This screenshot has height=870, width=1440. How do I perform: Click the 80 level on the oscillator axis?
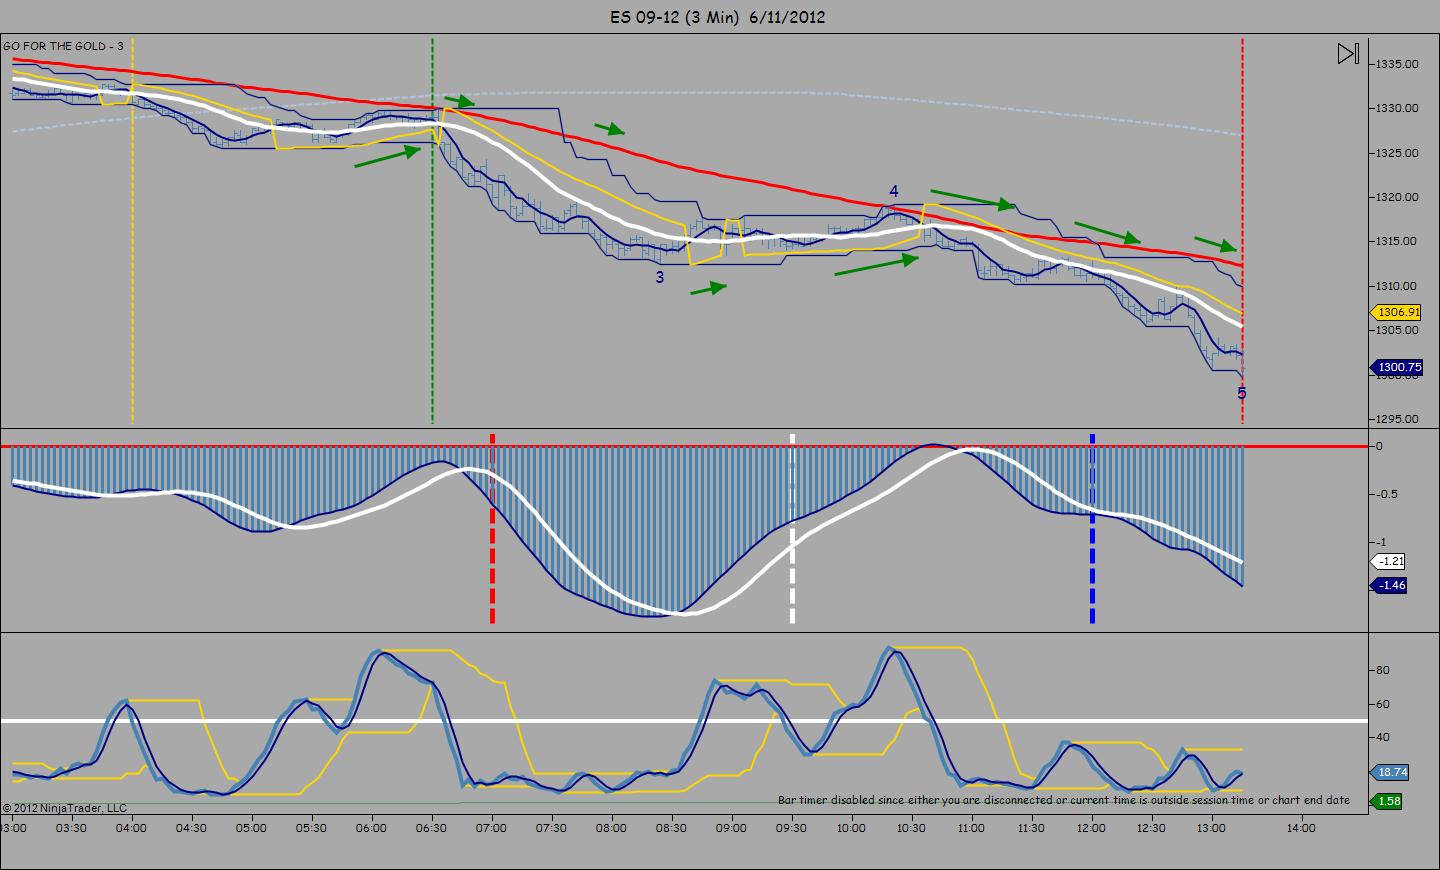(x=1383, y=670)
